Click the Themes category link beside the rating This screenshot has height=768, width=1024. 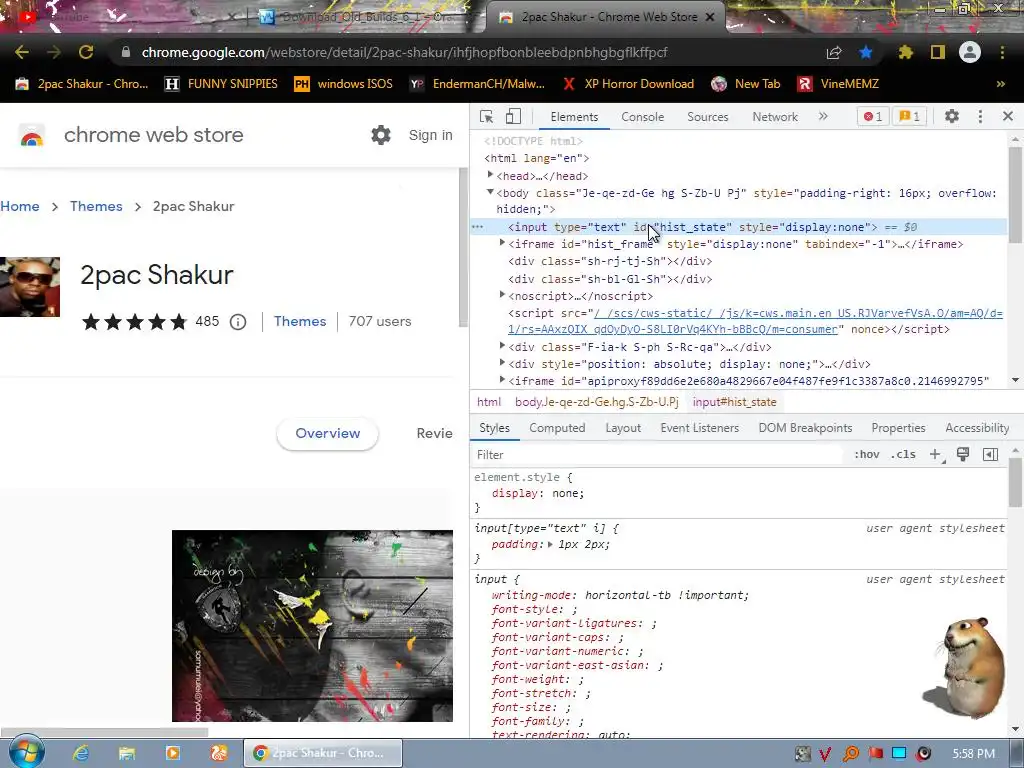[x=300, y=321]
